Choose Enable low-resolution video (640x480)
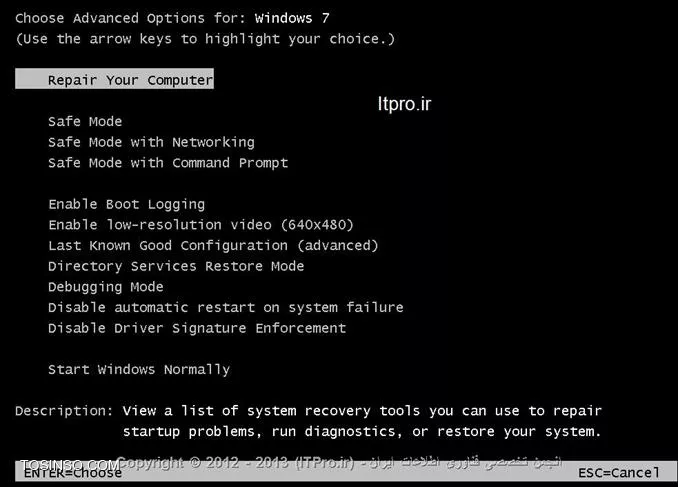The image size is (678, 487). (201, 225)
